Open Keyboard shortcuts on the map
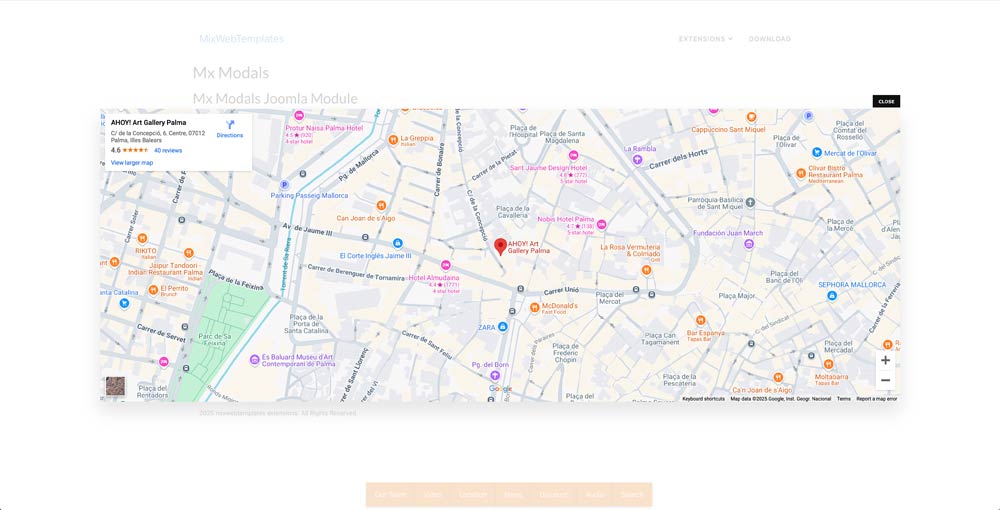 pyautogui.click(x=703, y=399)
